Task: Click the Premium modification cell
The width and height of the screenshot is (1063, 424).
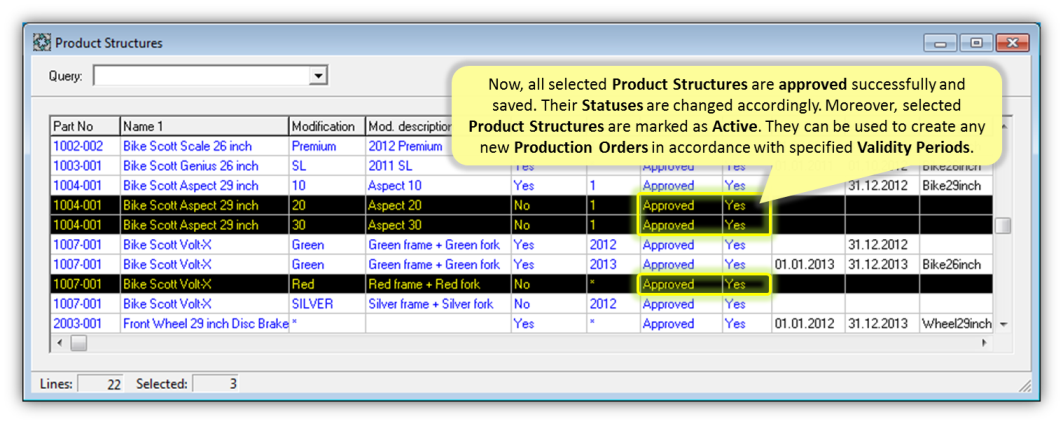Action: tap(327, 146)
